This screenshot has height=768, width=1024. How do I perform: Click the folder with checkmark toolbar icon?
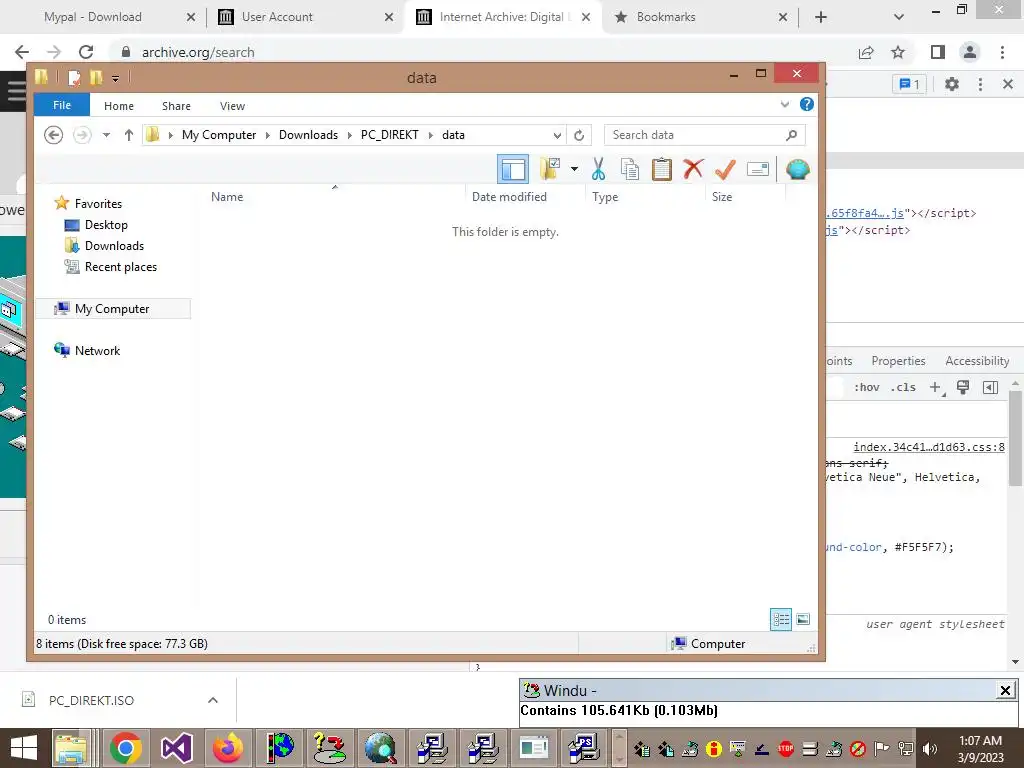coord(551,169)
